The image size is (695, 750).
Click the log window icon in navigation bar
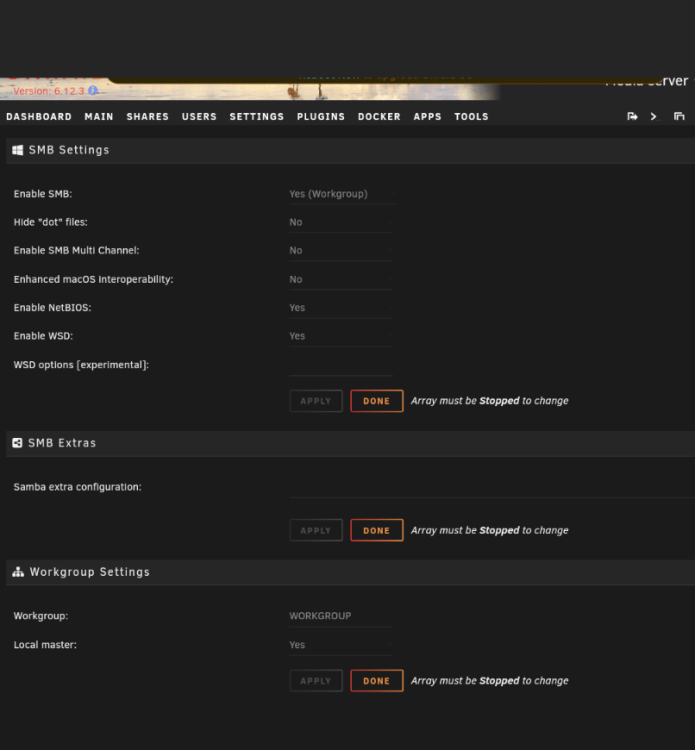point(679,116)
